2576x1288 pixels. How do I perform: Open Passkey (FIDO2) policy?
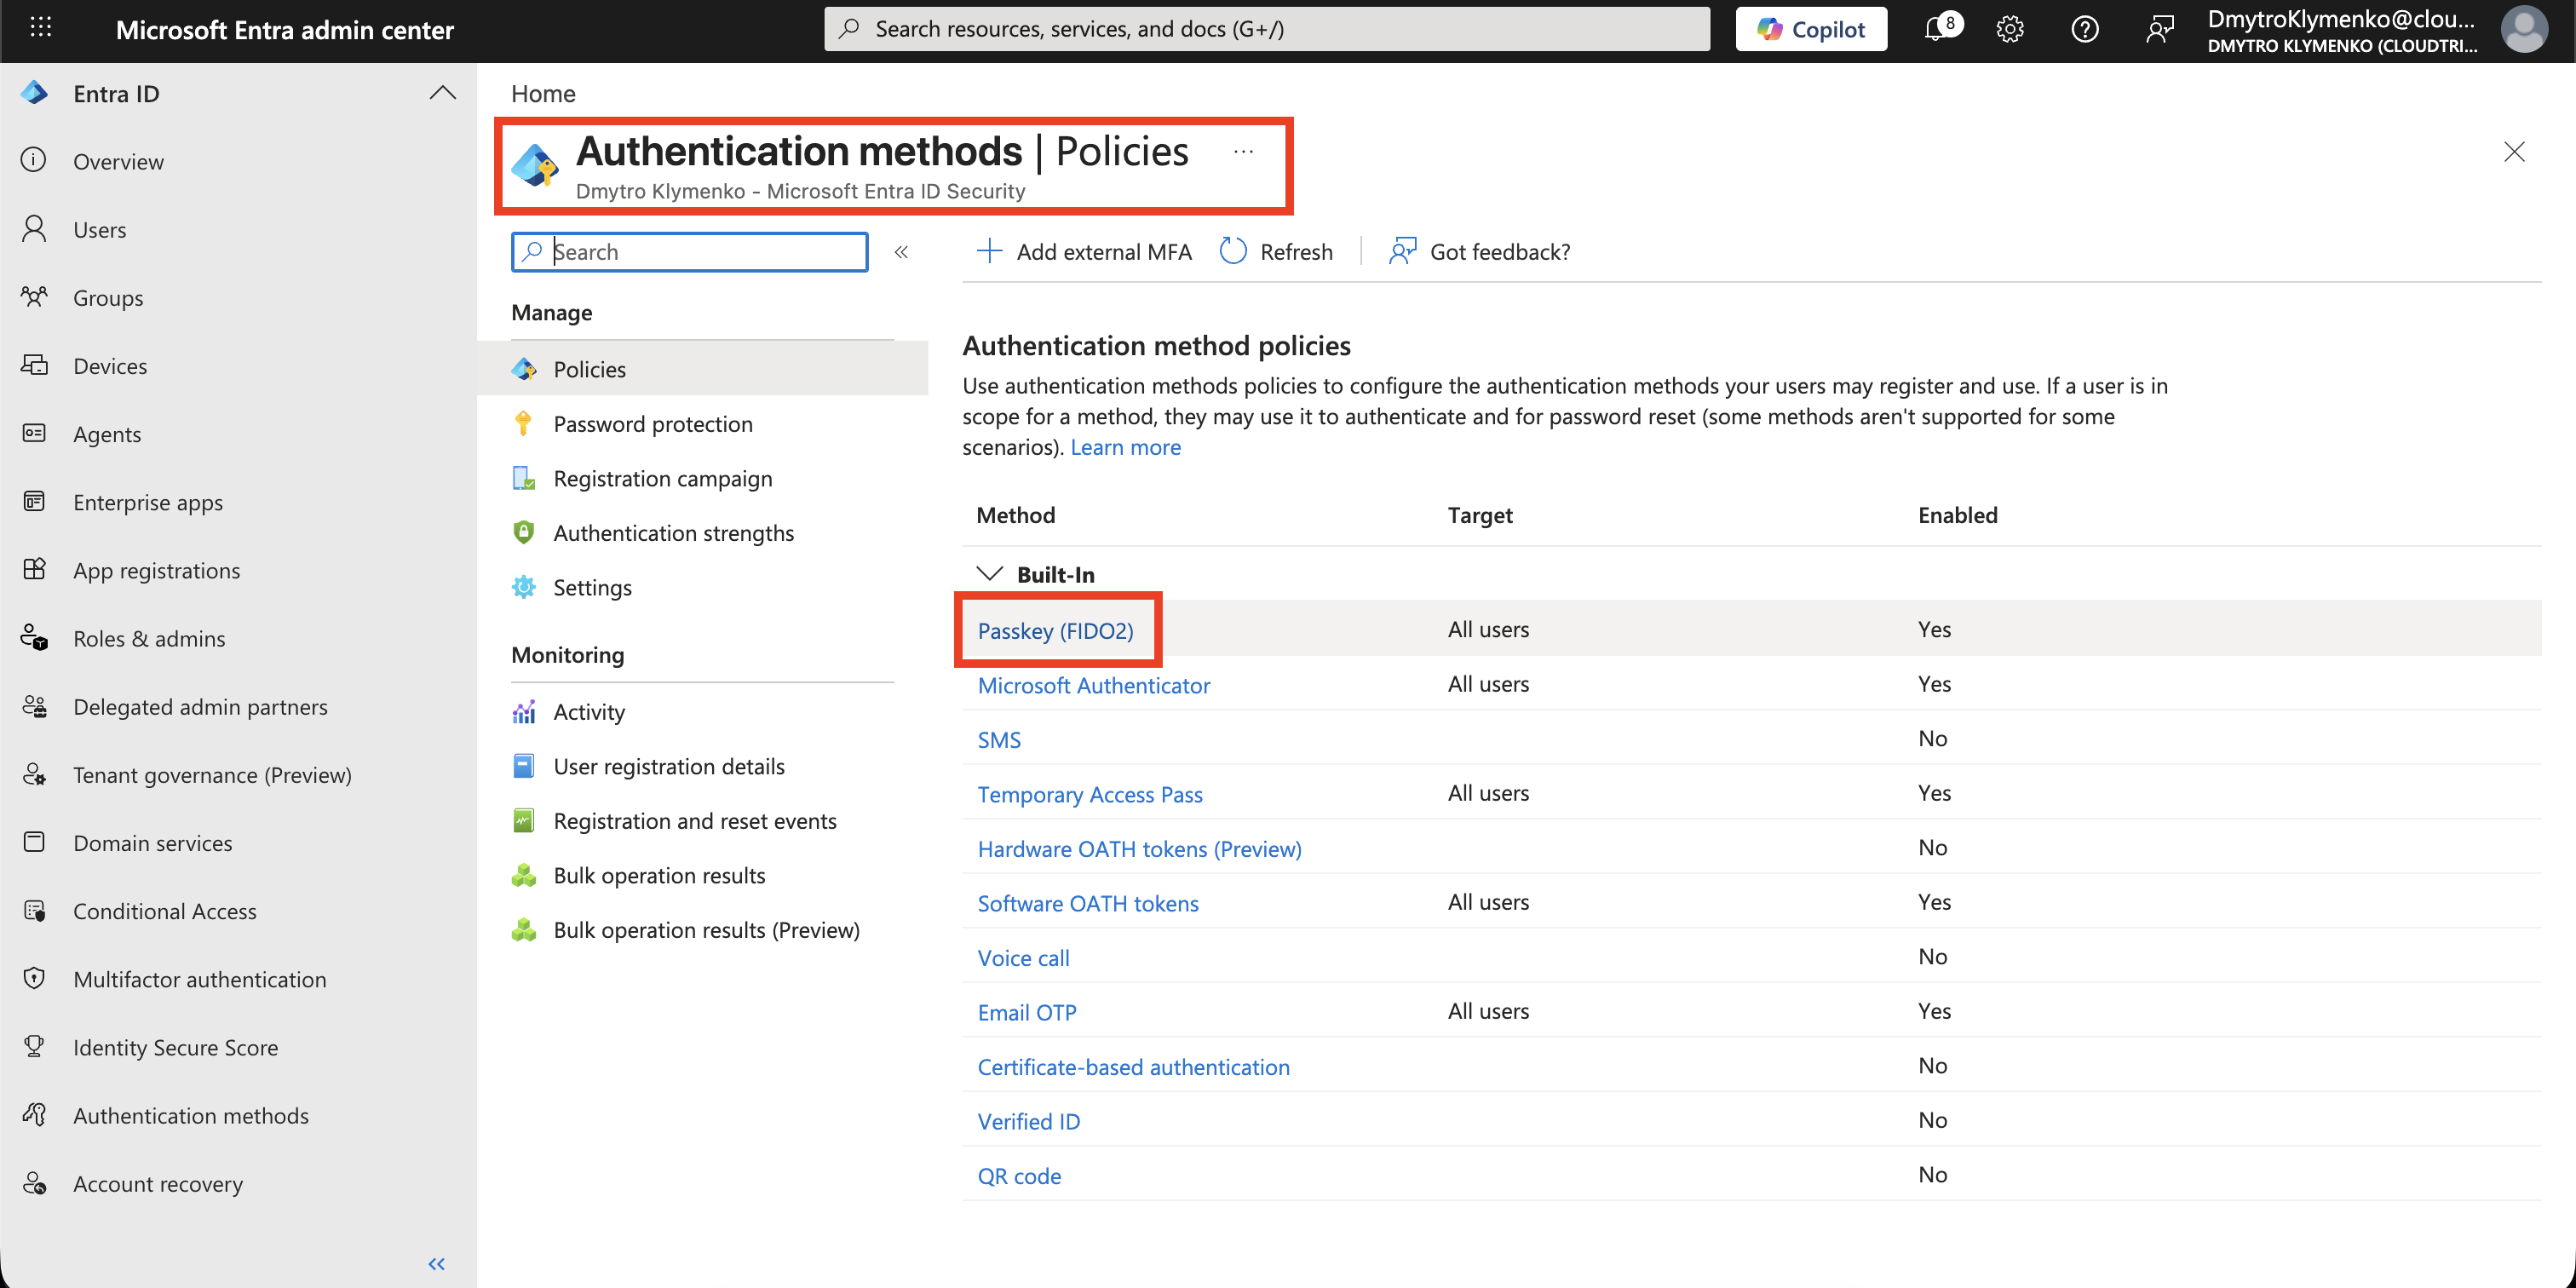click(x=1055, y=631)
